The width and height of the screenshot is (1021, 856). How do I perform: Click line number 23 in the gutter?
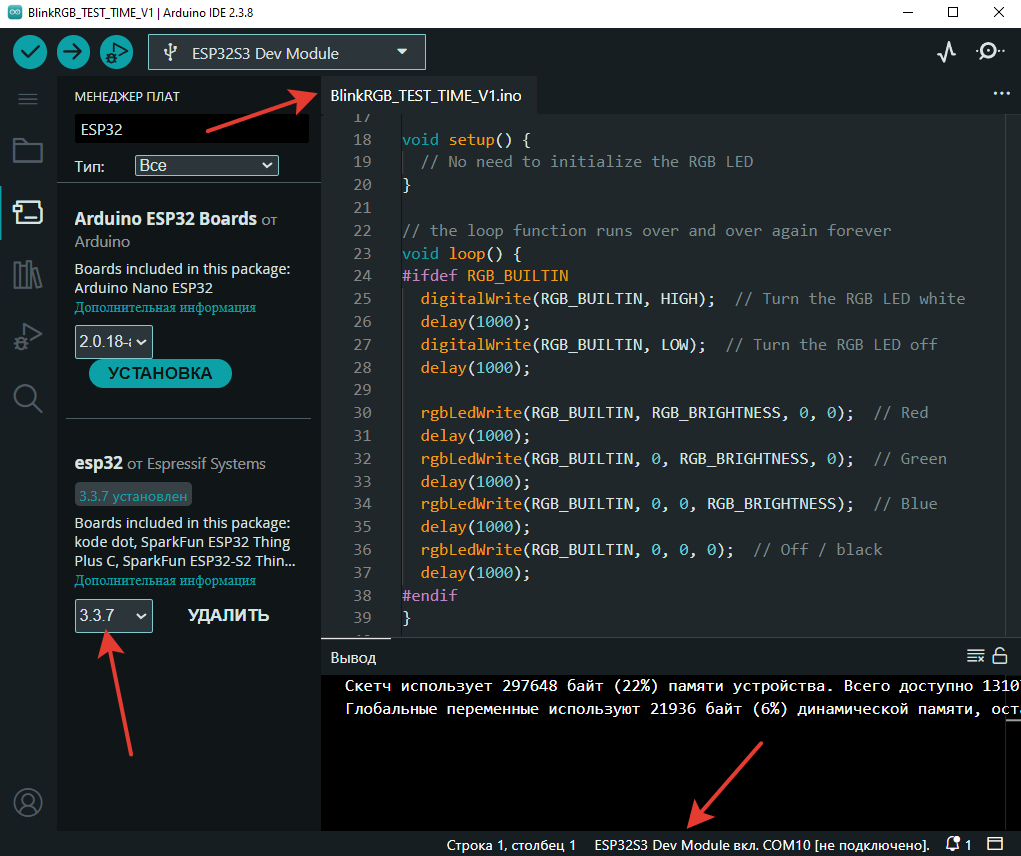point(362,253)
